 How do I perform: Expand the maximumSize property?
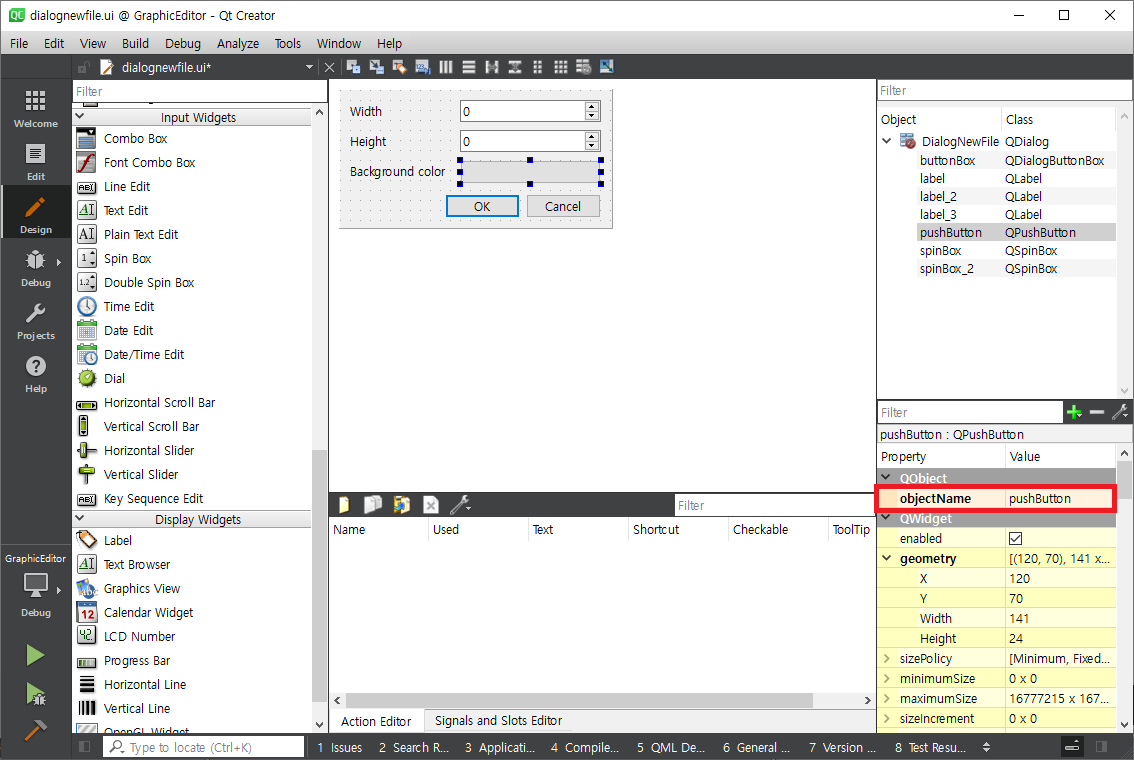pos(887,699)
